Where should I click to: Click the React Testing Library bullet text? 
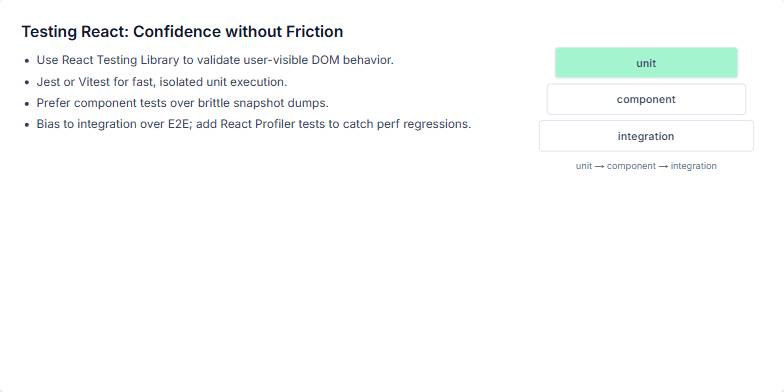point(215,60)
